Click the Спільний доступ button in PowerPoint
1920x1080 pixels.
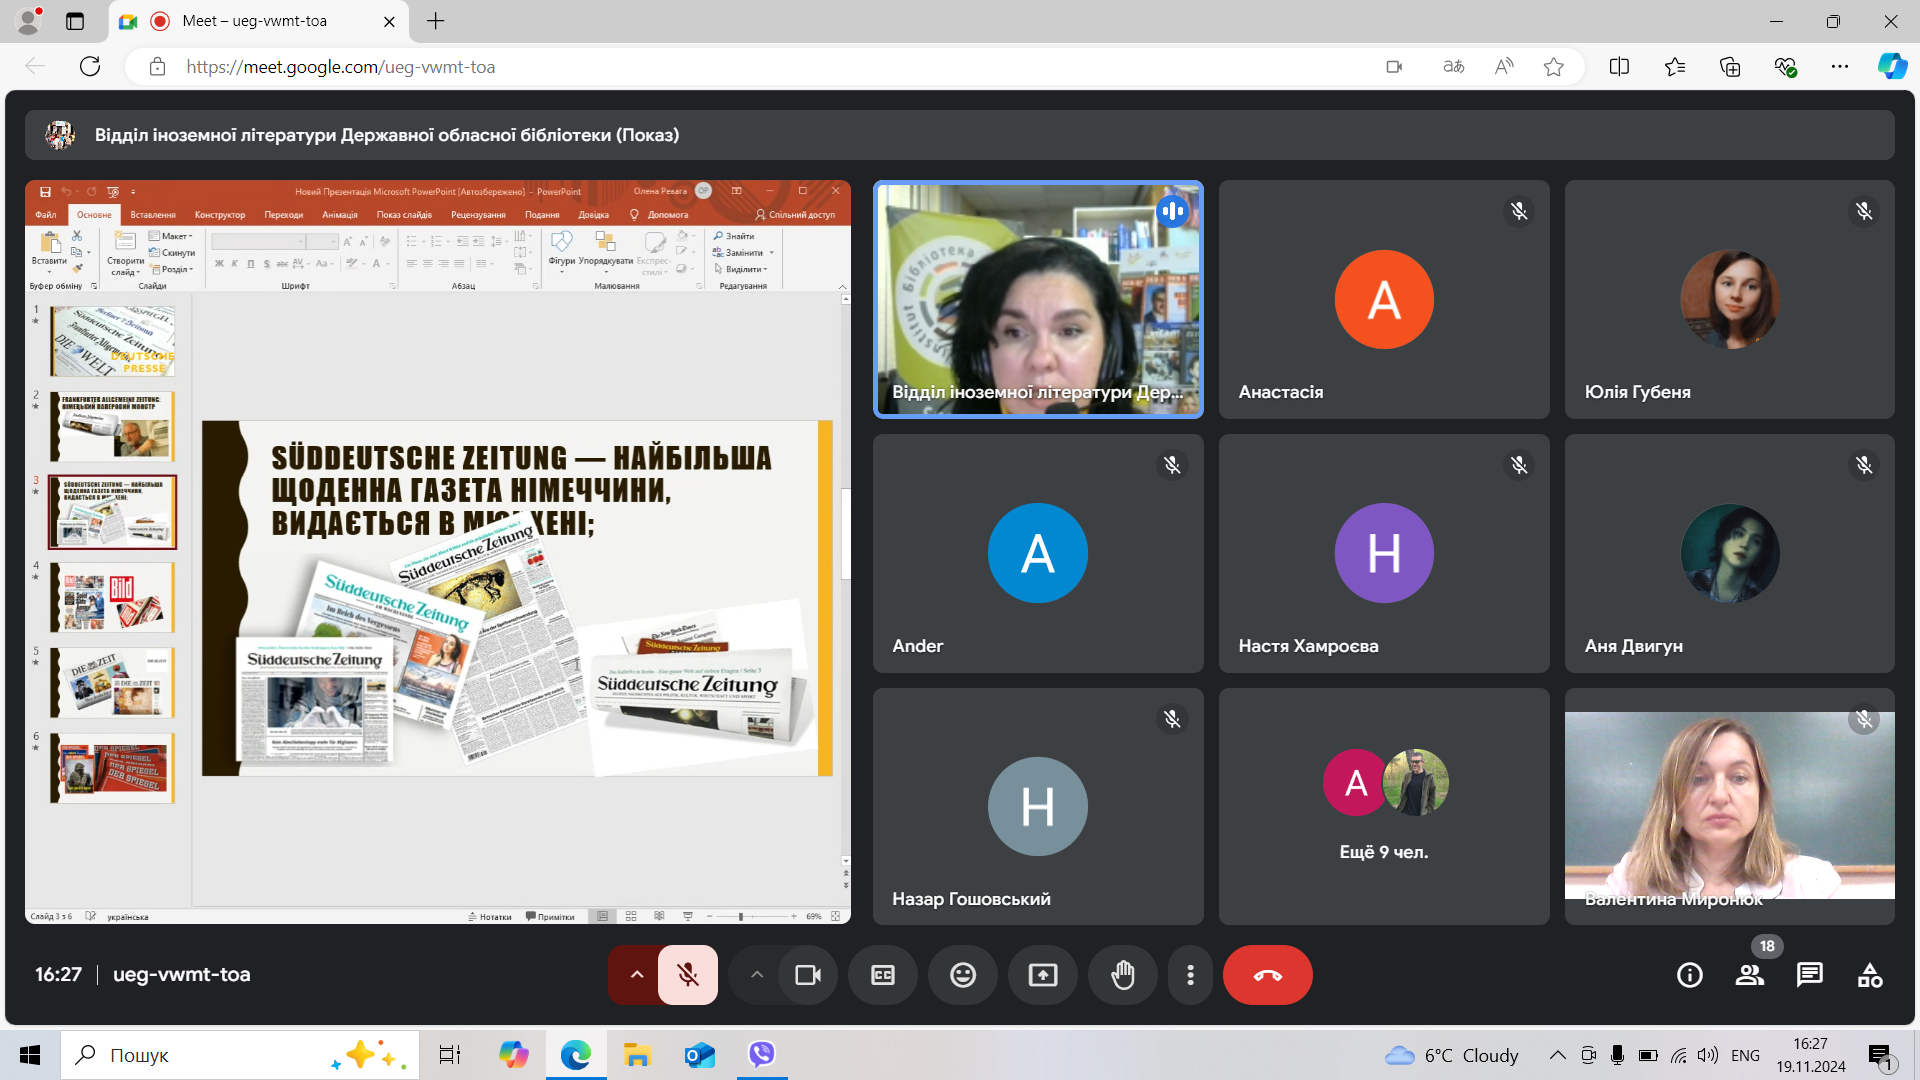pyautogui.click(x=796, y=215)
